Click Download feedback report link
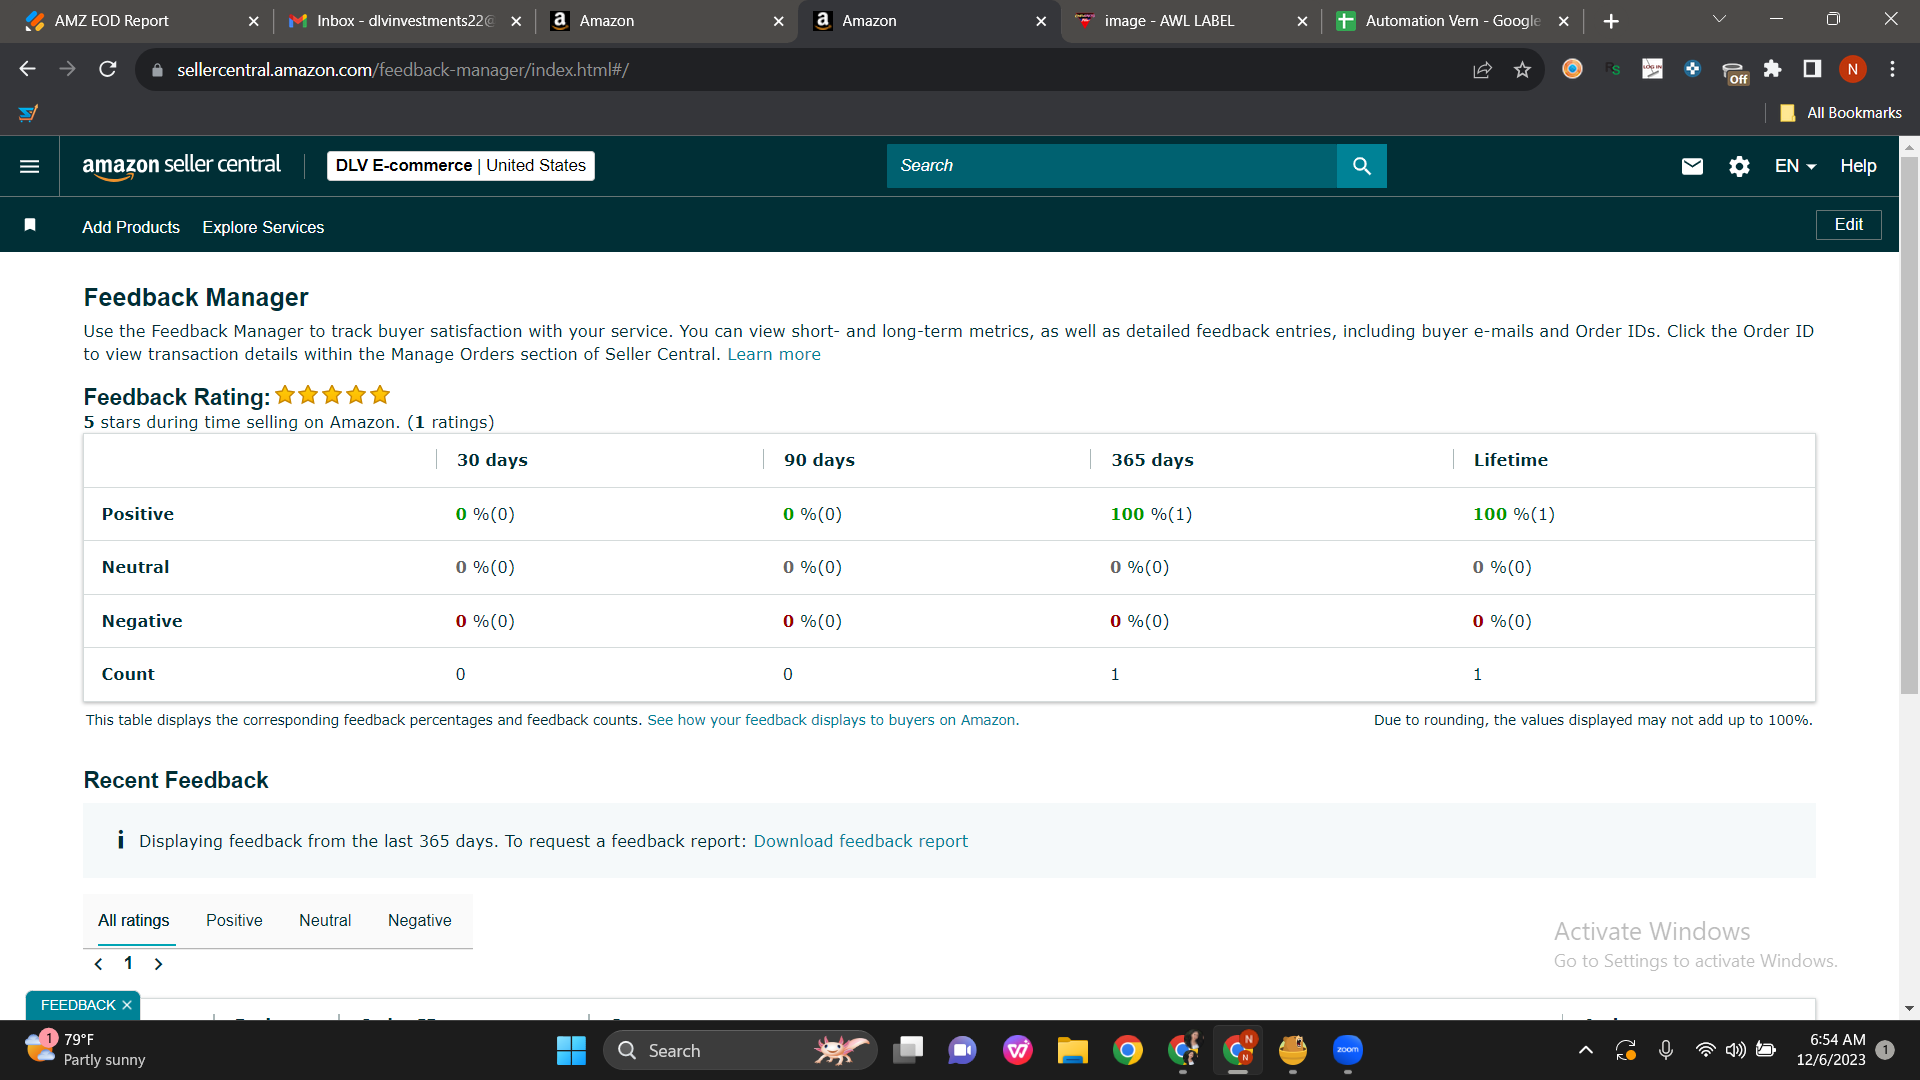This screenshot has width=1920, height=1080. pyautogui.click(x=861, y=841)
